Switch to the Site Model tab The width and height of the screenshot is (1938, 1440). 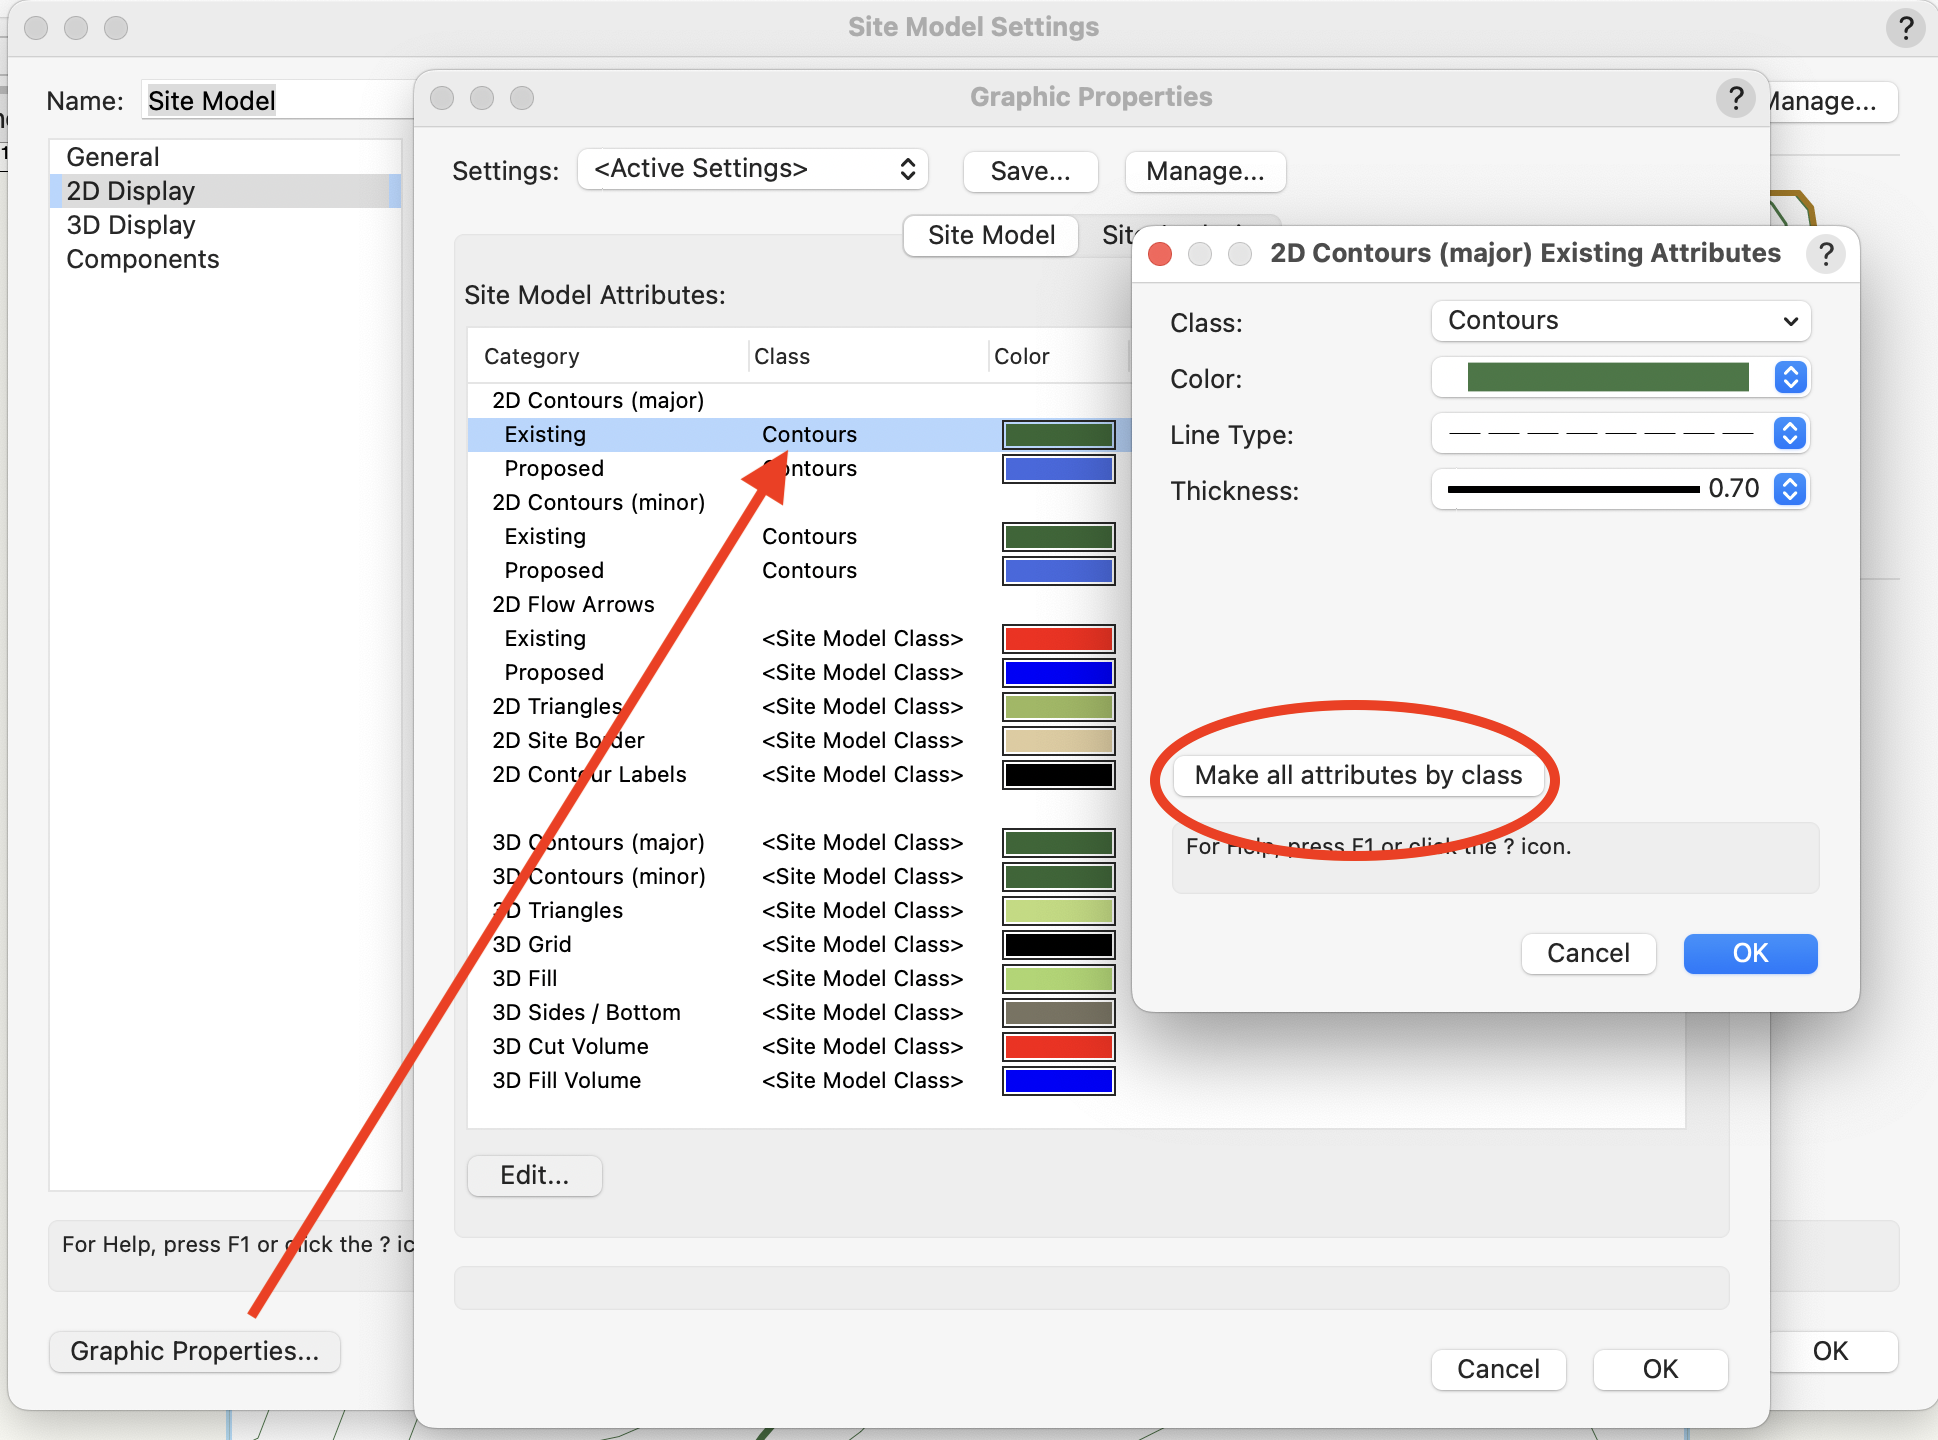(990, 235)
